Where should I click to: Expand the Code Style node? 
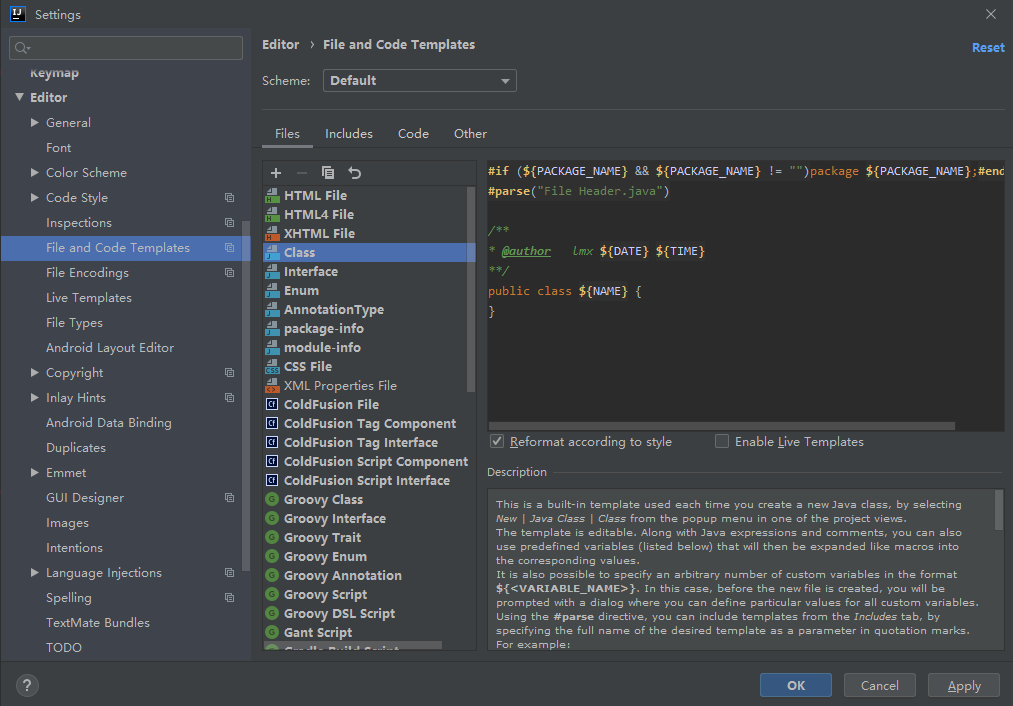pyautogui.click(x=35, y=198)
